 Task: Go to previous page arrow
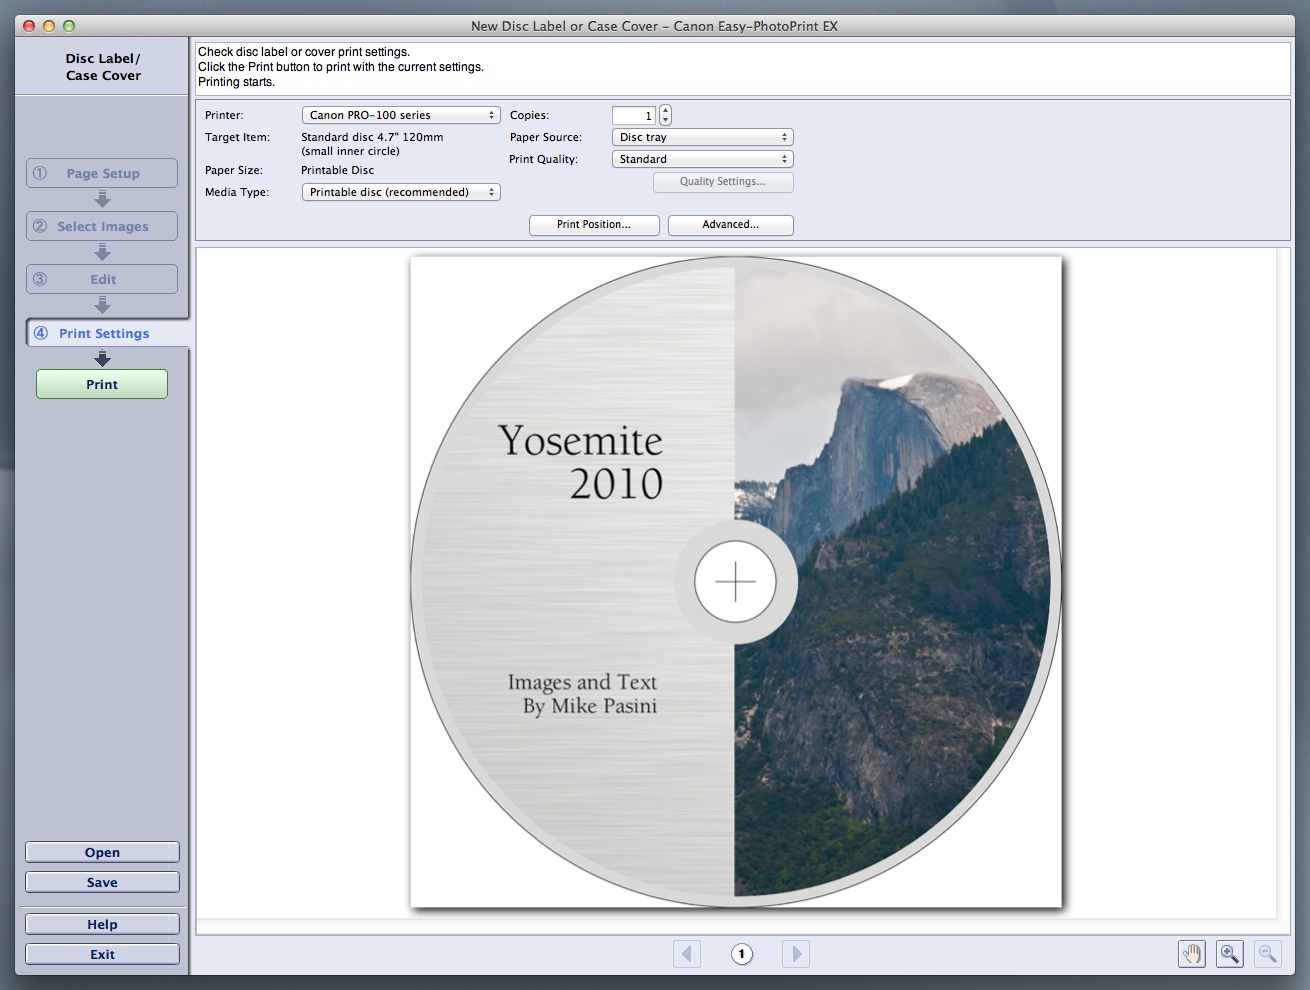pos(687,954)
